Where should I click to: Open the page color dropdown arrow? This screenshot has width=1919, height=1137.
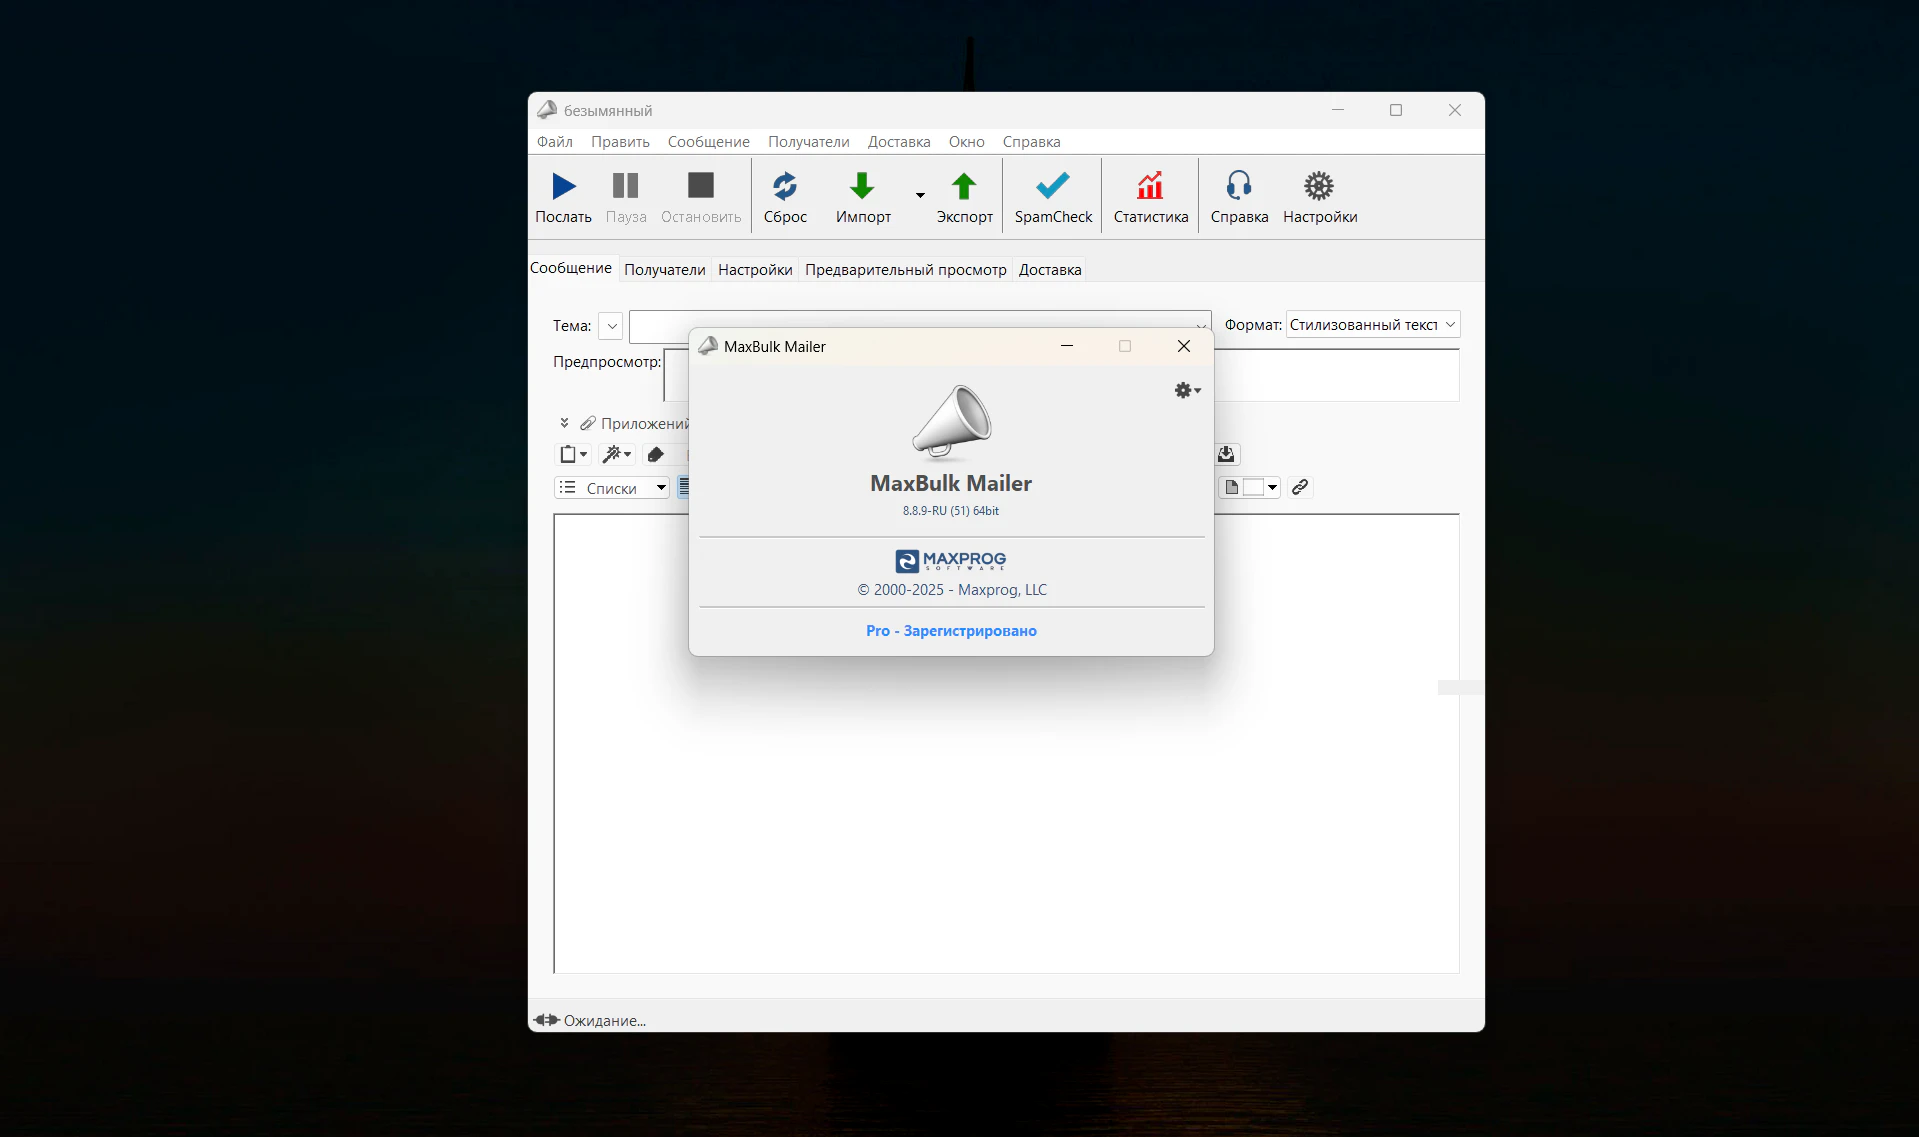coord(1272,488)
